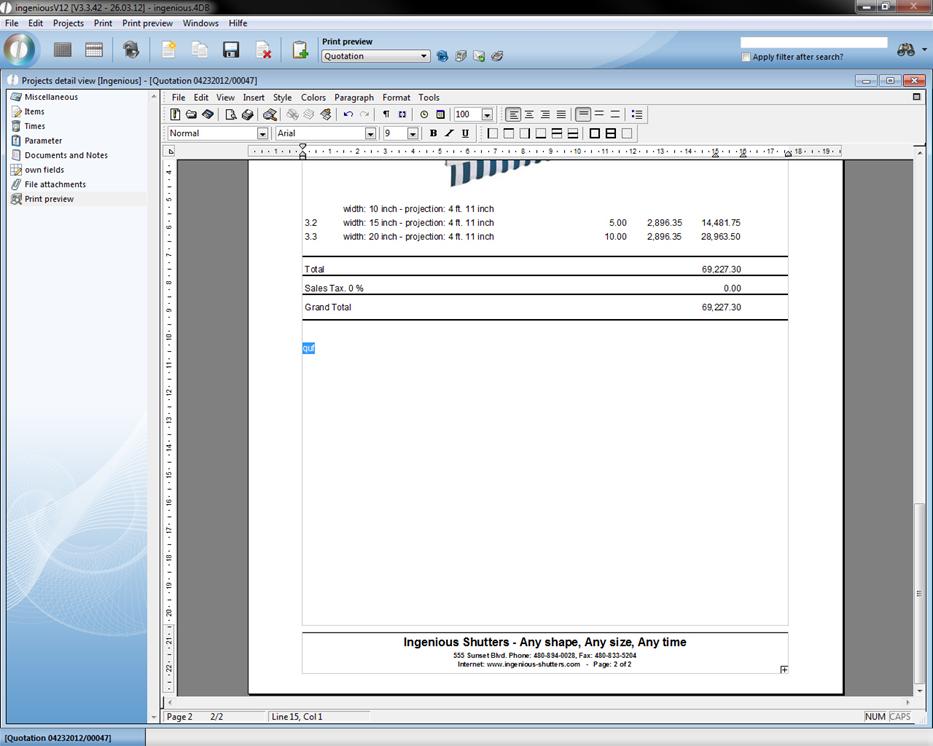The height and width of the screenshot is (746, 933).
Task: Open the Paragraph menu in editor
Action: [x=353, y=98]
